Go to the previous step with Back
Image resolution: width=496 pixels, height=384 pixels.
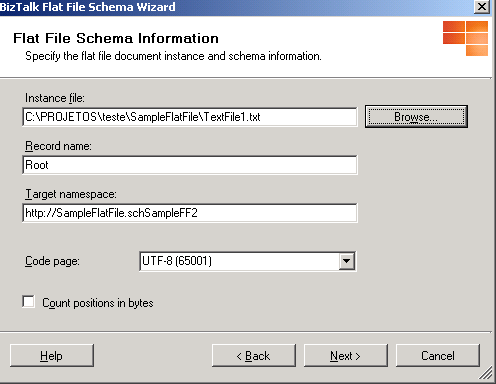pyautogui.click(x=253, y=356)
